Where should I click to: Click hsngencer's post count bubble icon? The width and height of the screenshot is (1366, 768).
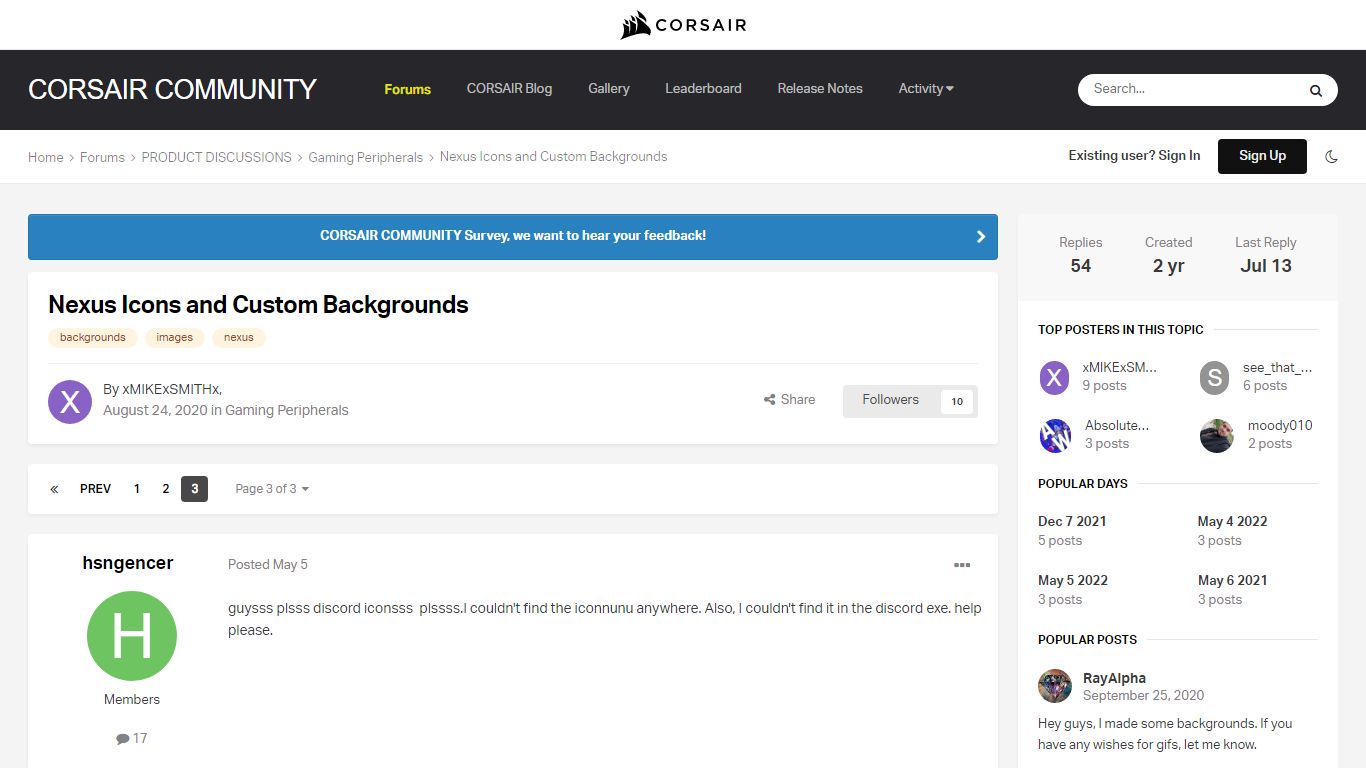pos(122,739)
